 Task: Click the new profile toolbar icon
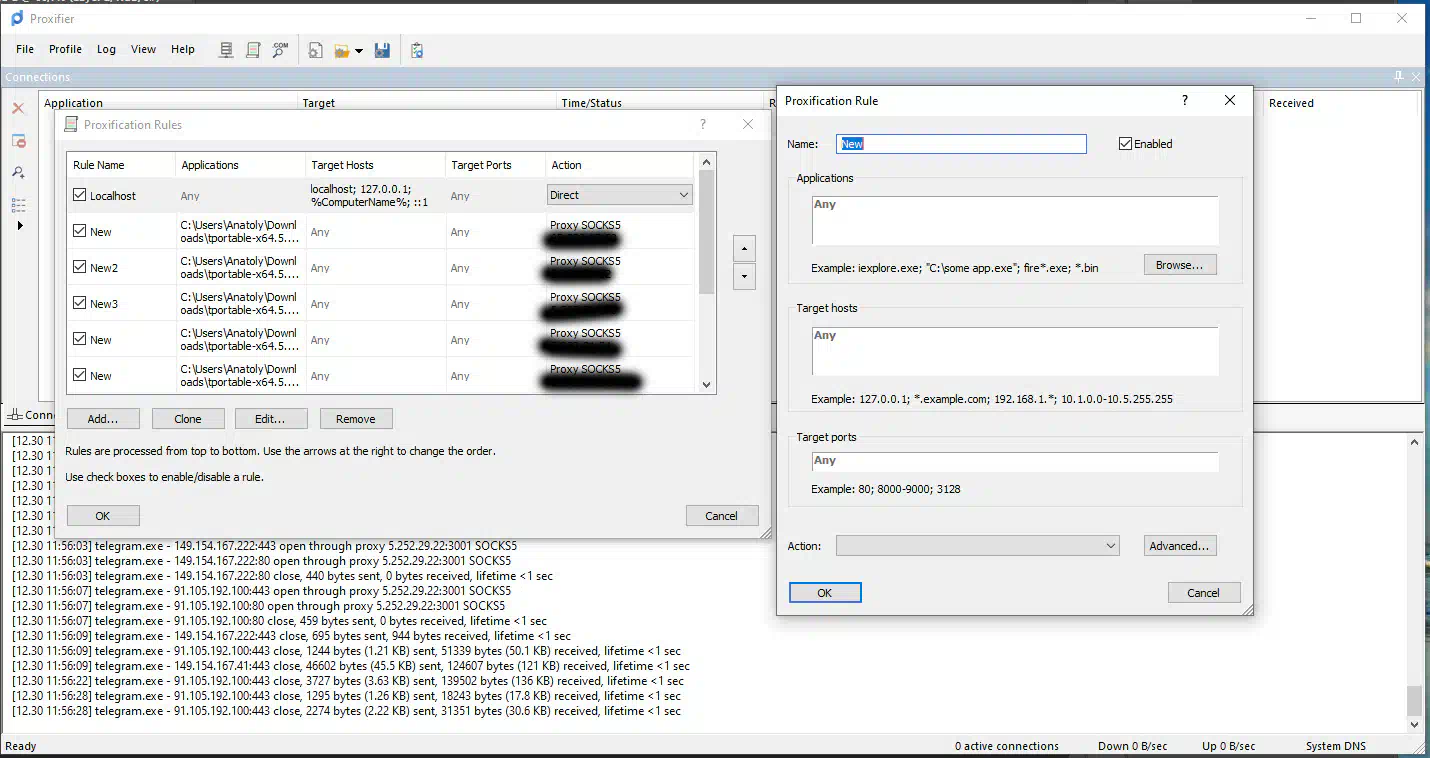[x=315, y=50]
